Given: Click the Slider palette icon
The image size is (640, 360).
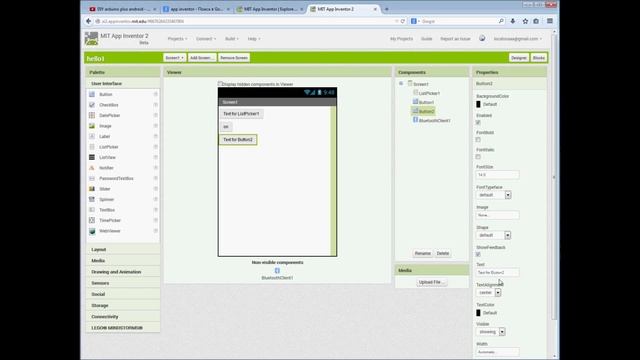Looking at the screenshot, I should click(x=92, y=189).
